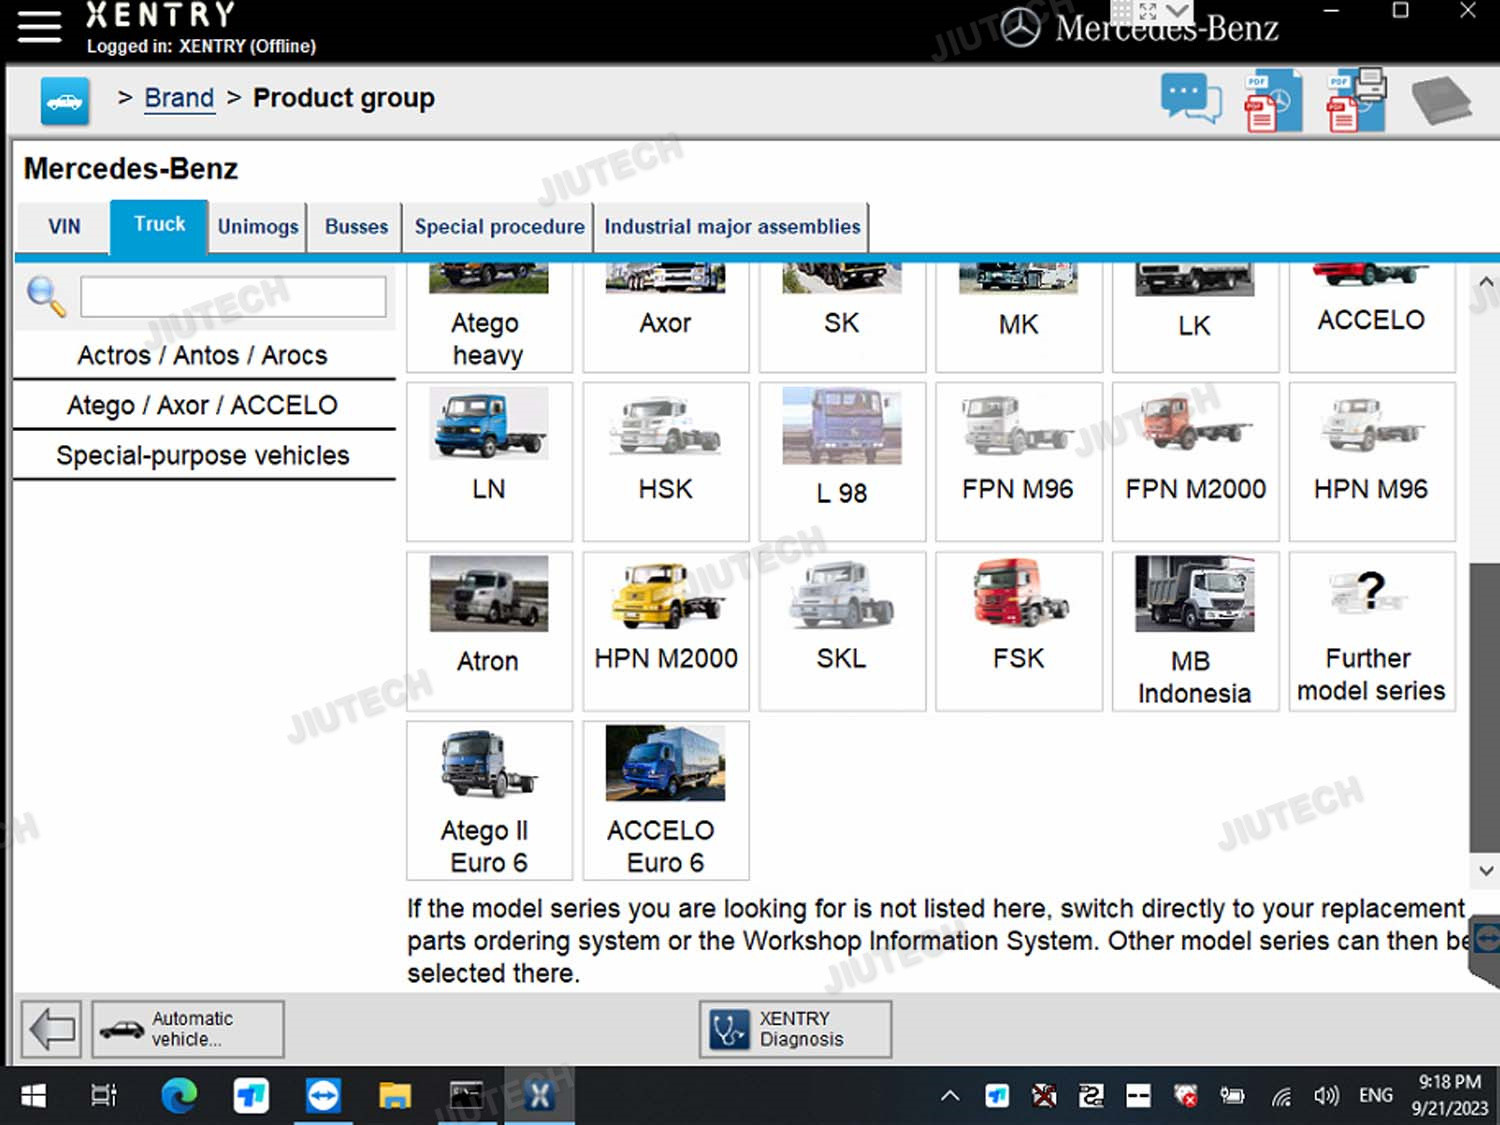Click the PDF print icon
Screen dimensions: 1500x1125
[x=1355, y=101]
